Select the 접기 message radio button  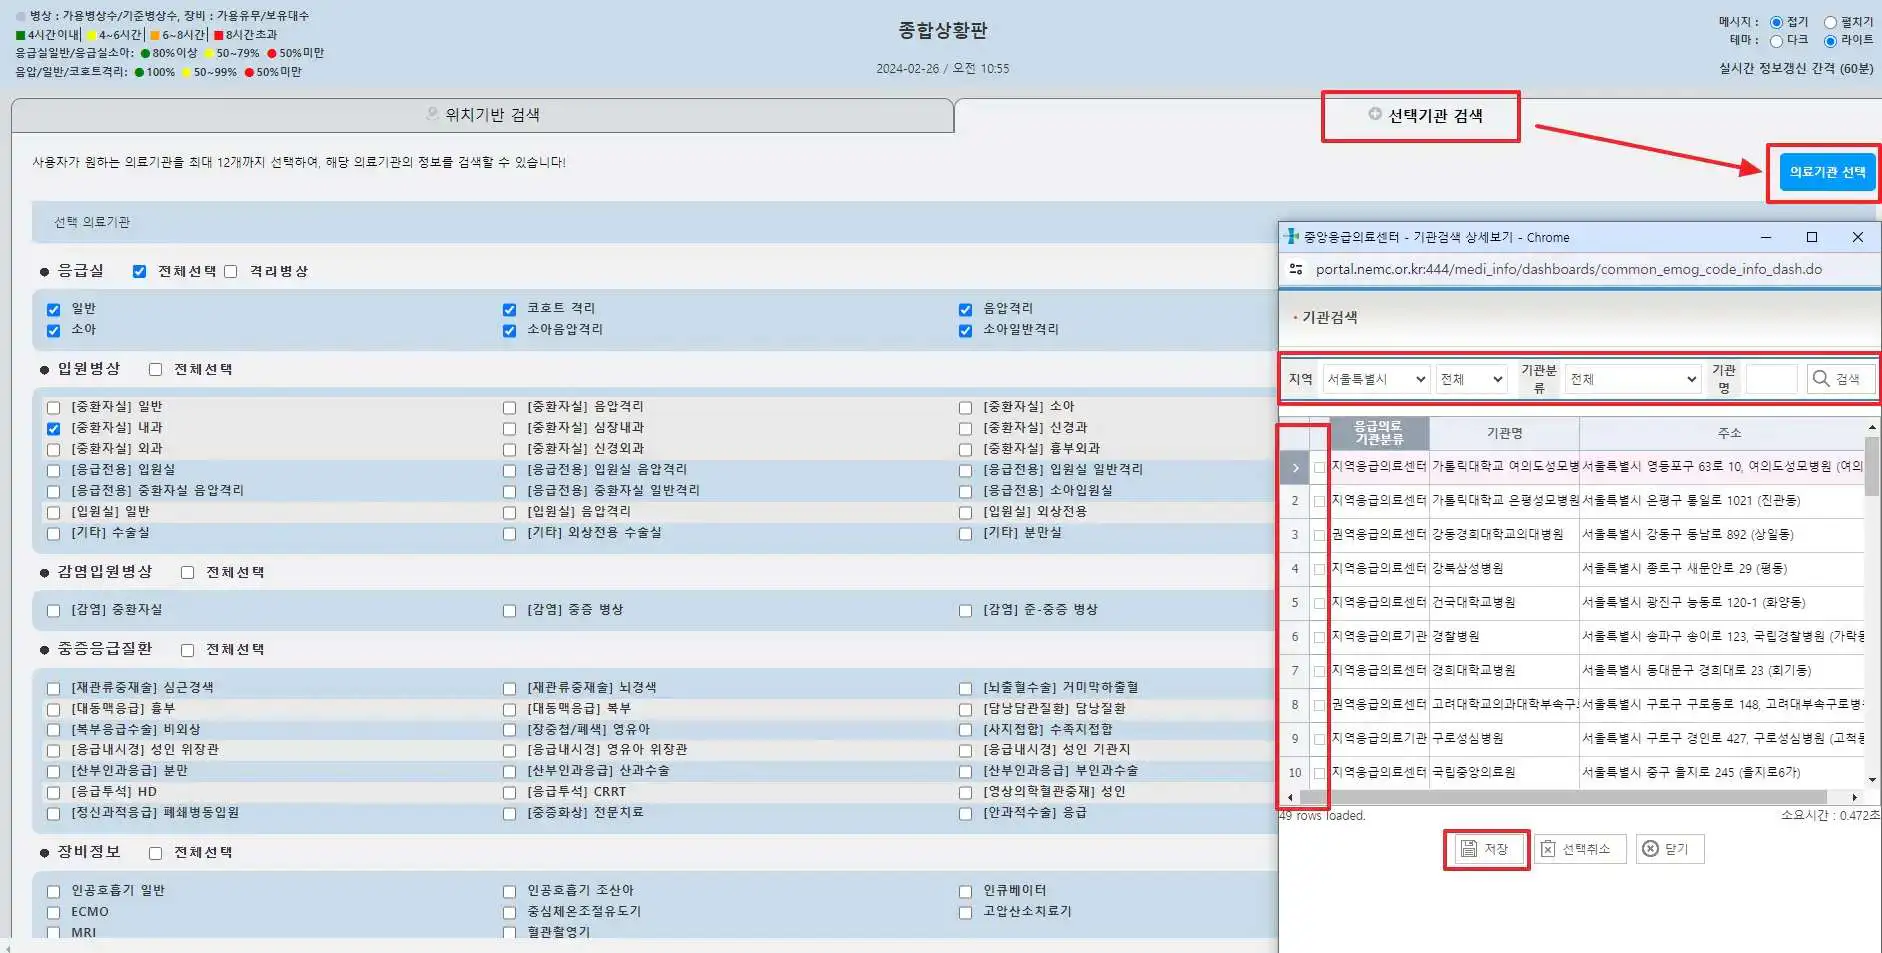pos(1776,23)
